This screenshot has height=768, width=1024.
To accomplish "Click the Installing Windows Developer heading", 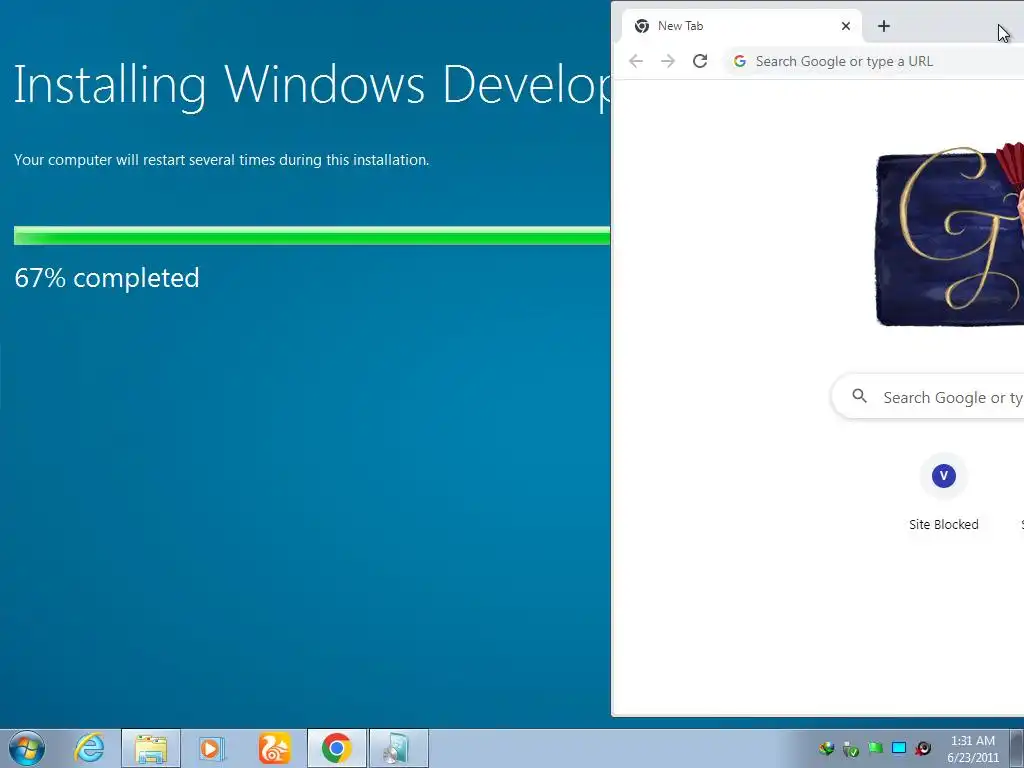I will pyautogui.click(x=312, y=85).
